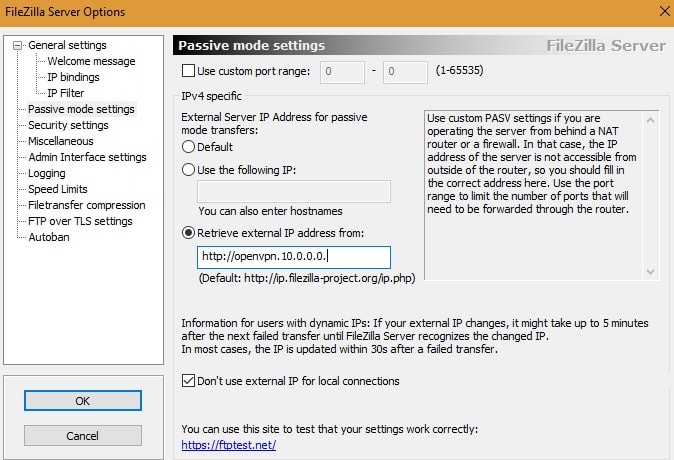Open IP Filter settings
Viewport: 674px width, 460px height.
pos(66,93)
